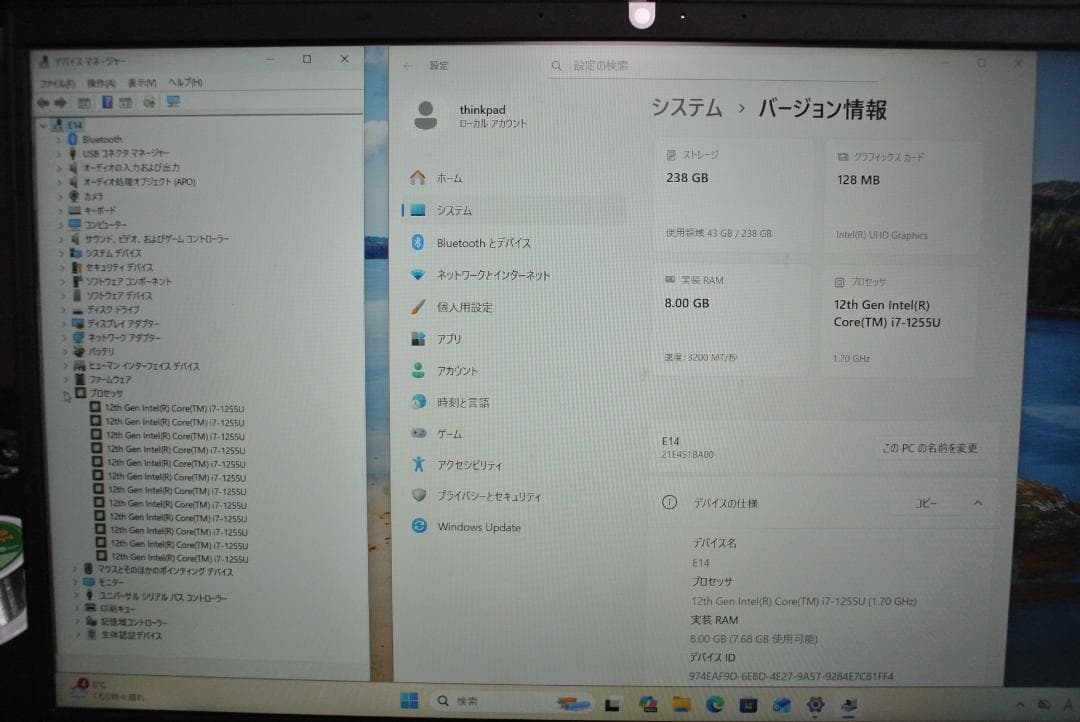The image size is (1080, 722).
Task: Open Microsoft Edge from the taskbar
Action: pos(715,704)
